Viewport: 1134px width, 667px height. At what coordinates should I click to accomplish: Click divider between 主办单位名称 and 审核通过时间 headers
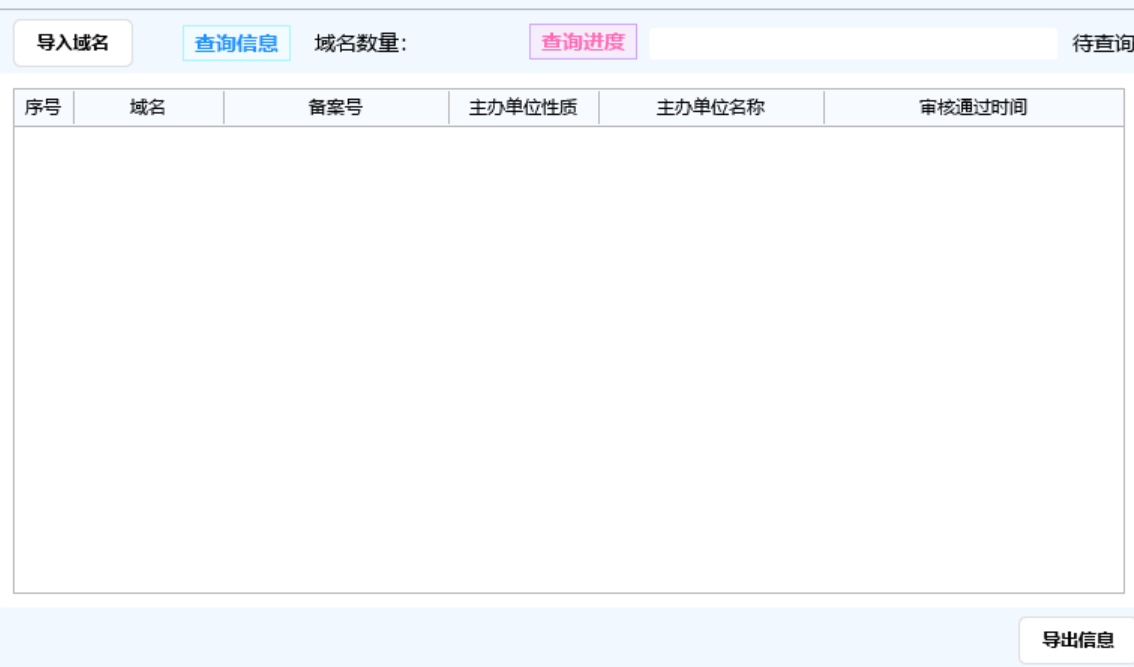[x=824, y=108]
